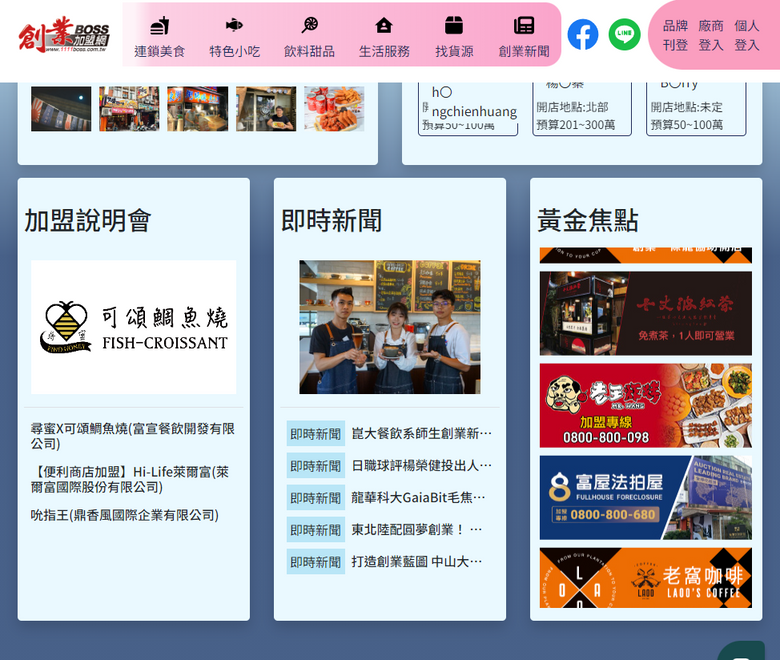
Task: Click the 黃金焦點 section heading
Action: (x=588, y=221)
